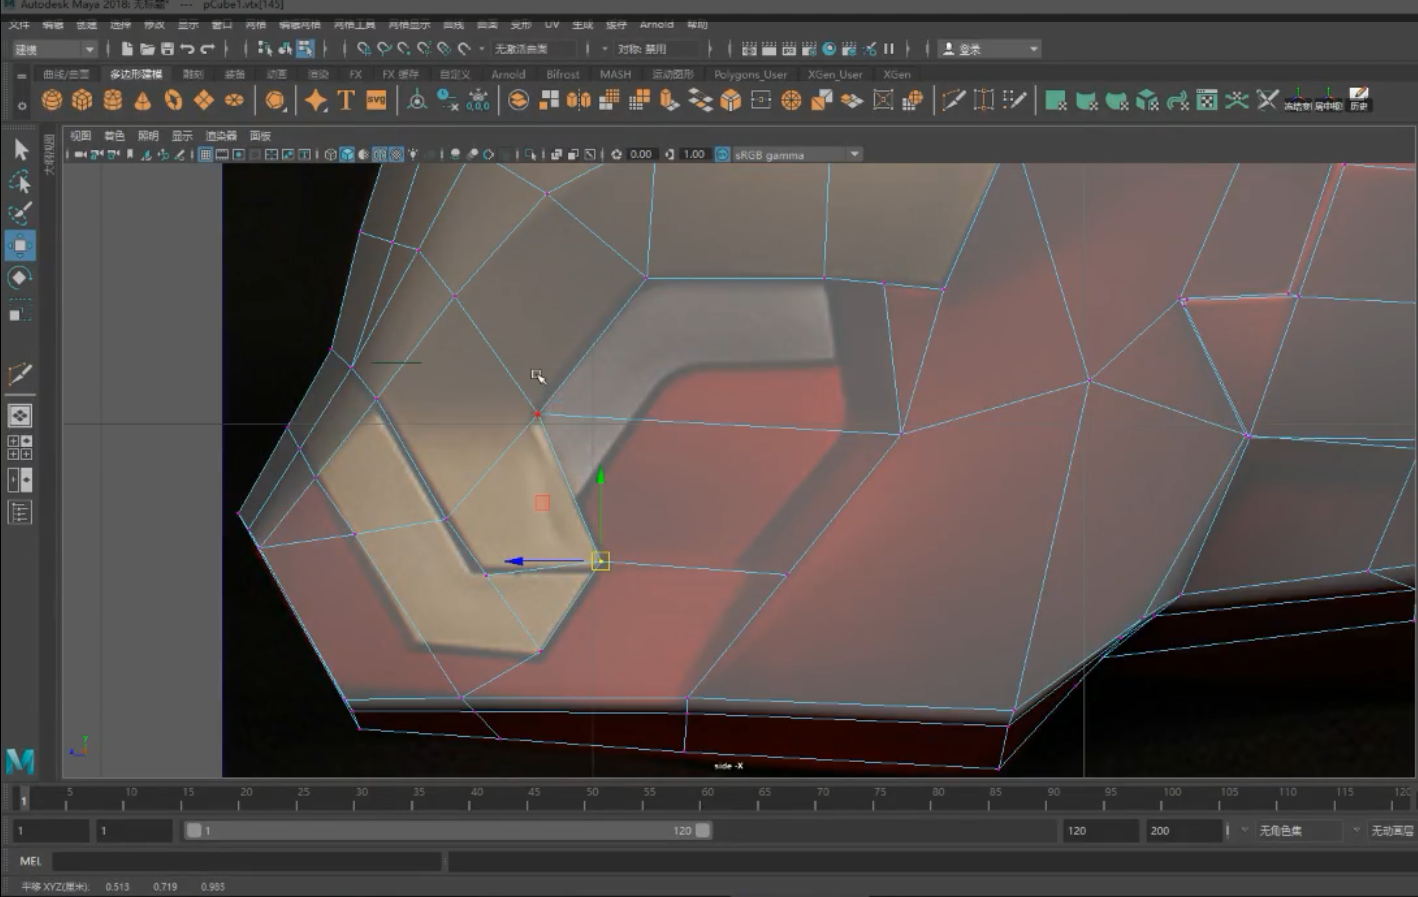Create a polygon cube from the shelf
1418x897 pixels.
[x=82, y=100]
